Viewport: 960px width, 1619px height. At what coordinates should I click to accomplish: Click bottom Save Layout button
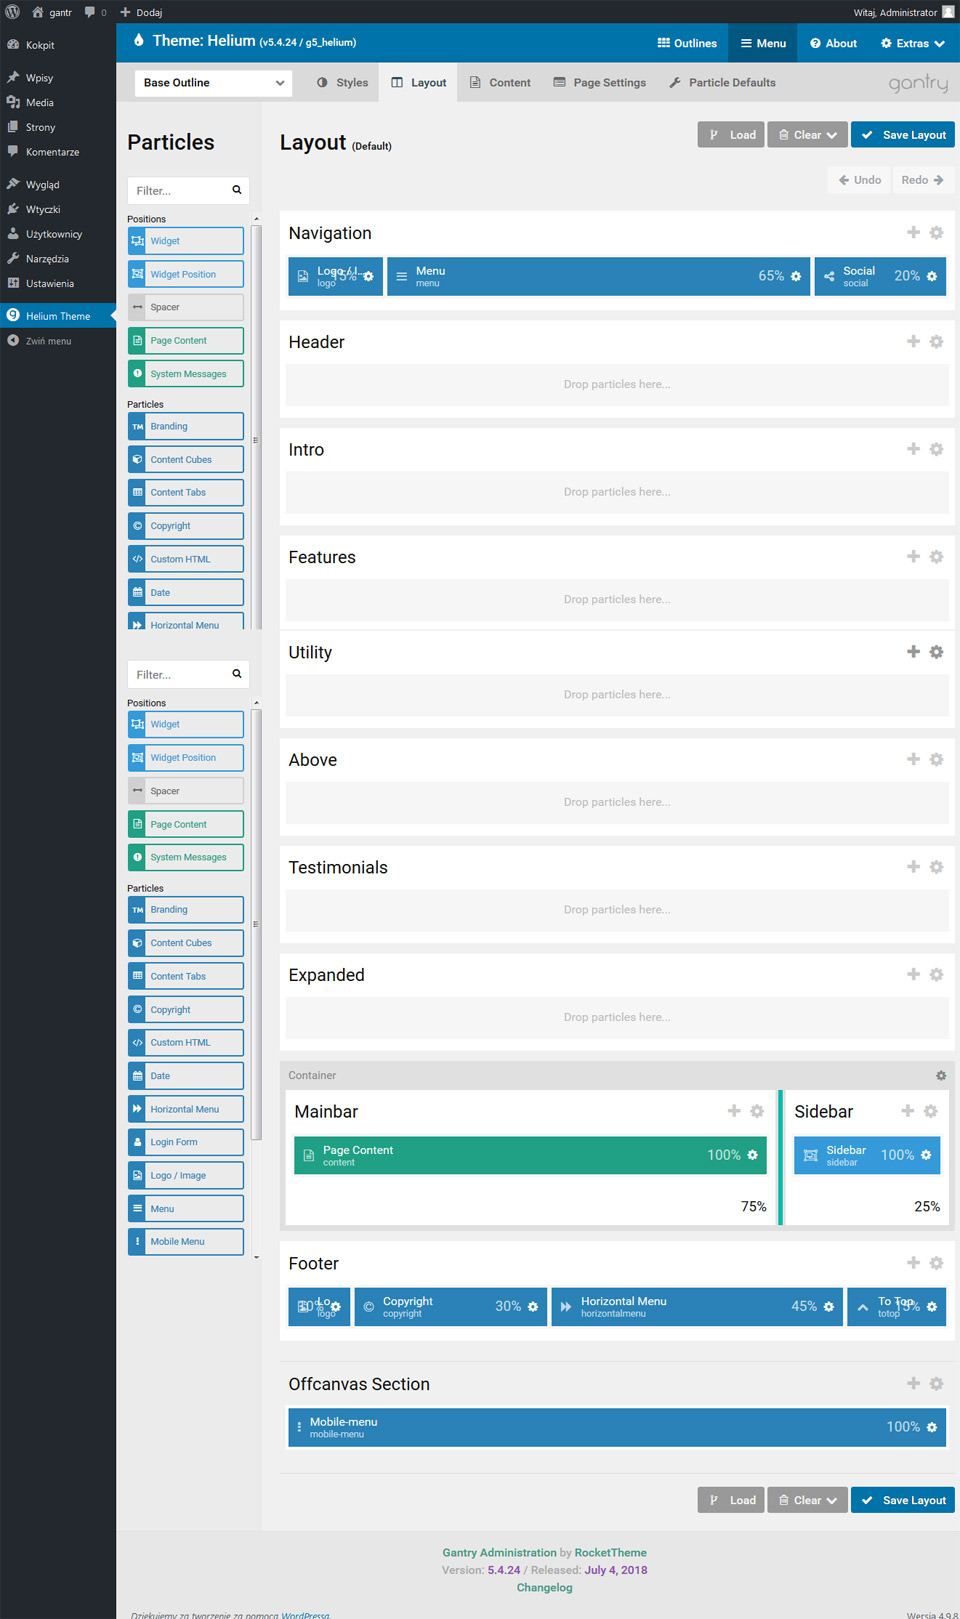[x=903, y=1500]
